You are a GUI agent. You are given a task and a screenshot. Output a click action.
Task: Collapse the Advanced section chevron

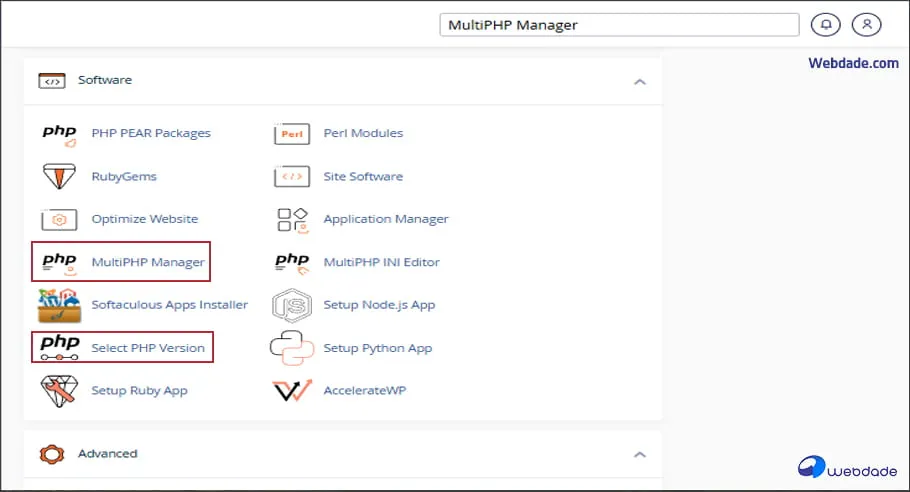point(640,454)
